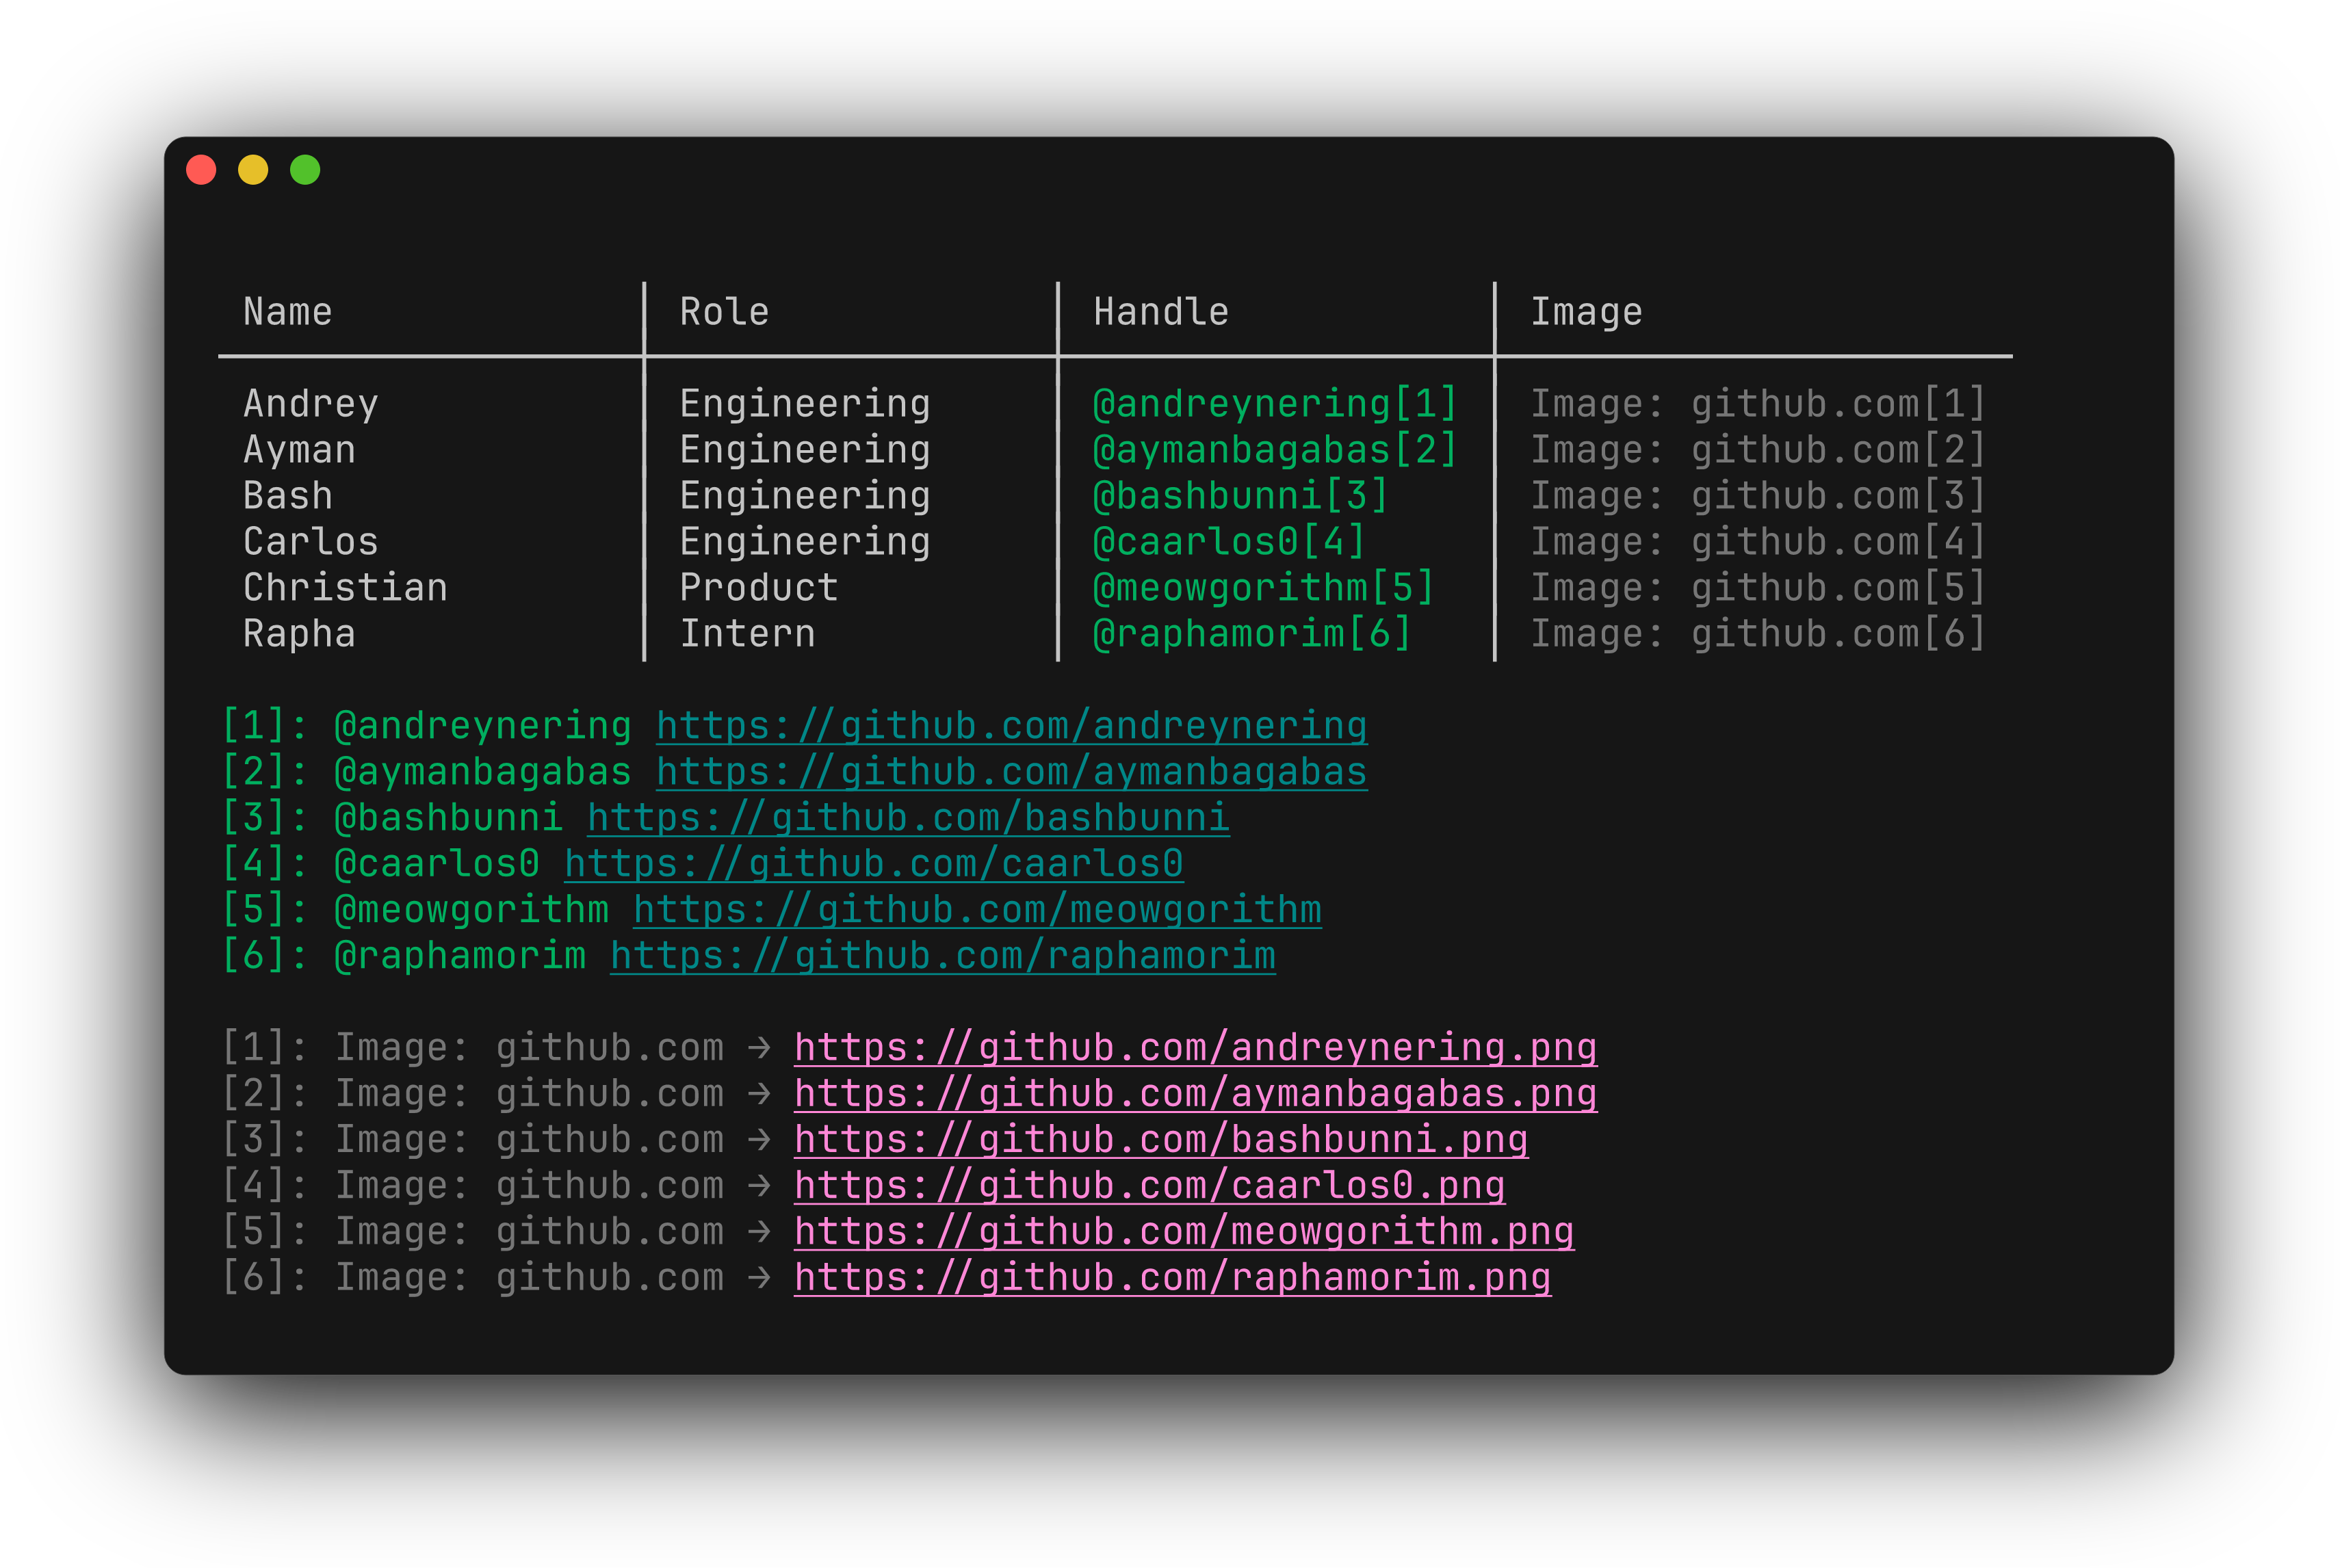Click table cell Image: github.com[2]
The width and height of the screenshot is (2340, 1568).
pos(1759,450)
